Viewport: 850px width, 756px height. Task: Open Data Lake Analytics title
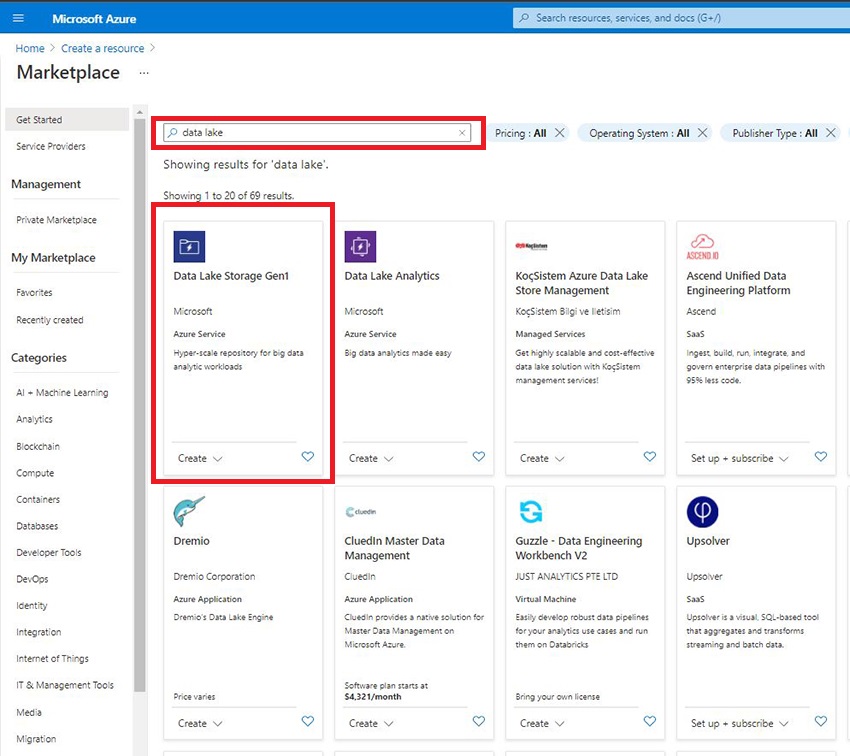point(392,276)
